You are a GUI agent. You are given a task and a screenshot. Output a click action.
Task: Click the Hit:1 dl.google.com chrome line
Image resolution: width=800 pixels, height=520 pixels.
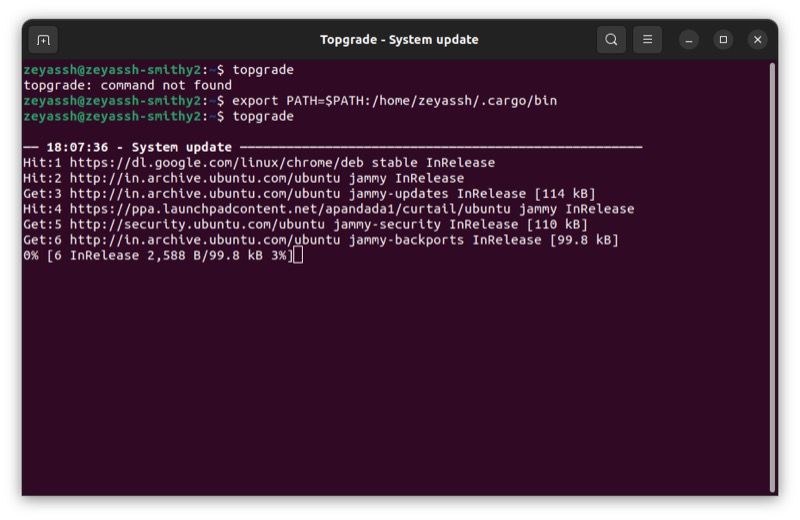259,163
